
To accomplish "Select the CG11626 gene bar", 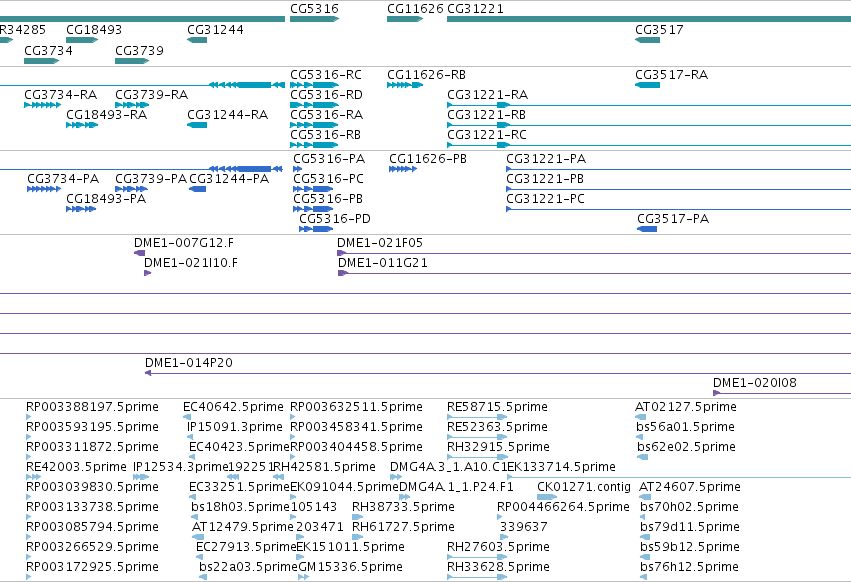I will tap(405, 19).
